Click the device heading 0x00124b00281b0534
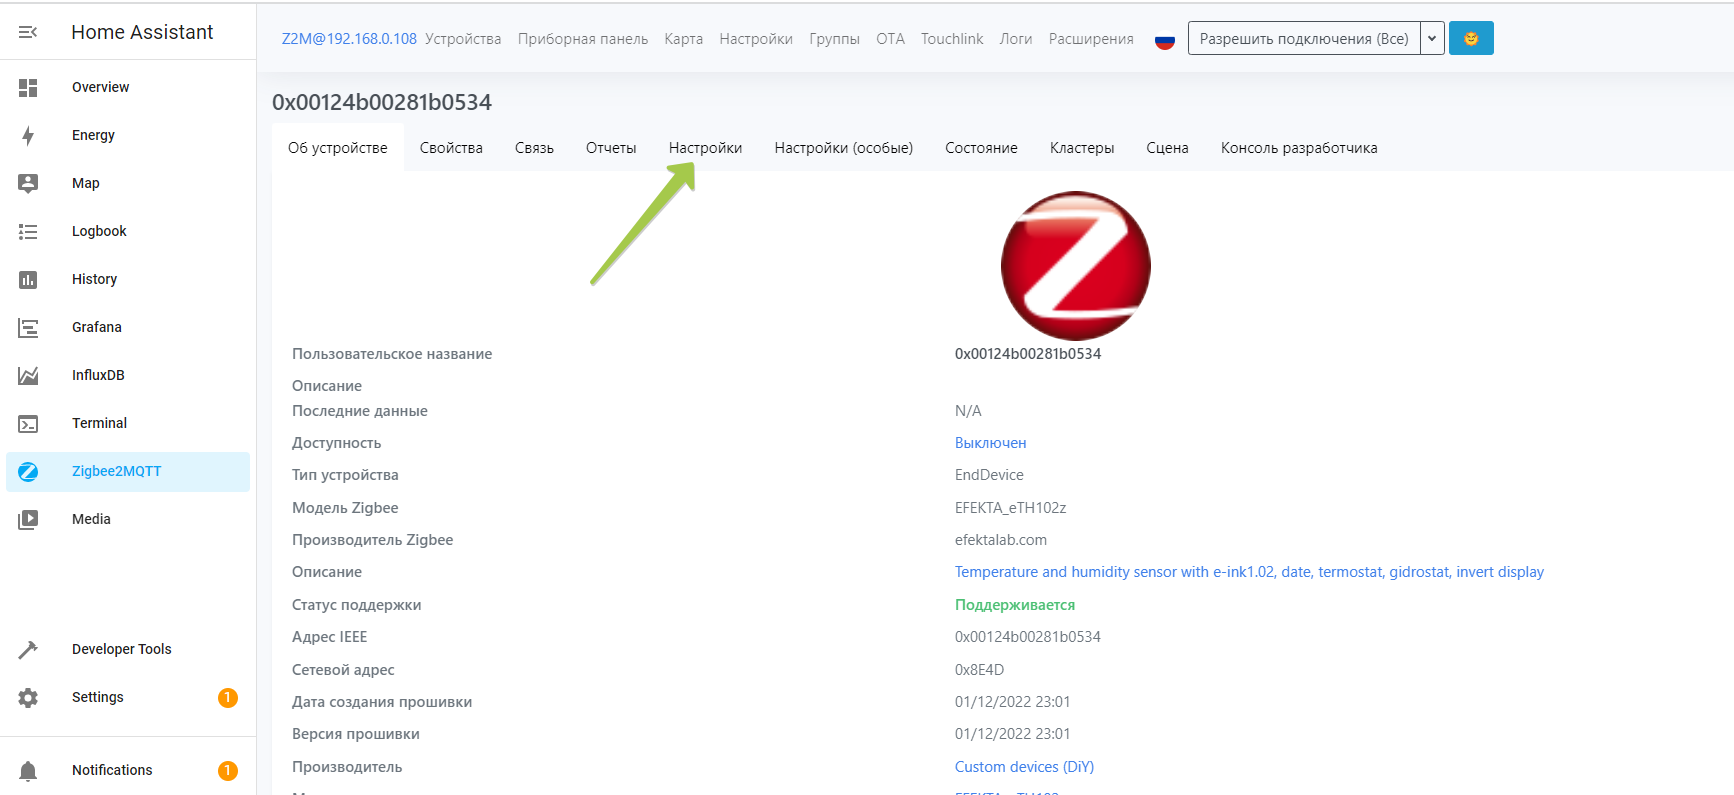1734x795 pixels. 382,102
